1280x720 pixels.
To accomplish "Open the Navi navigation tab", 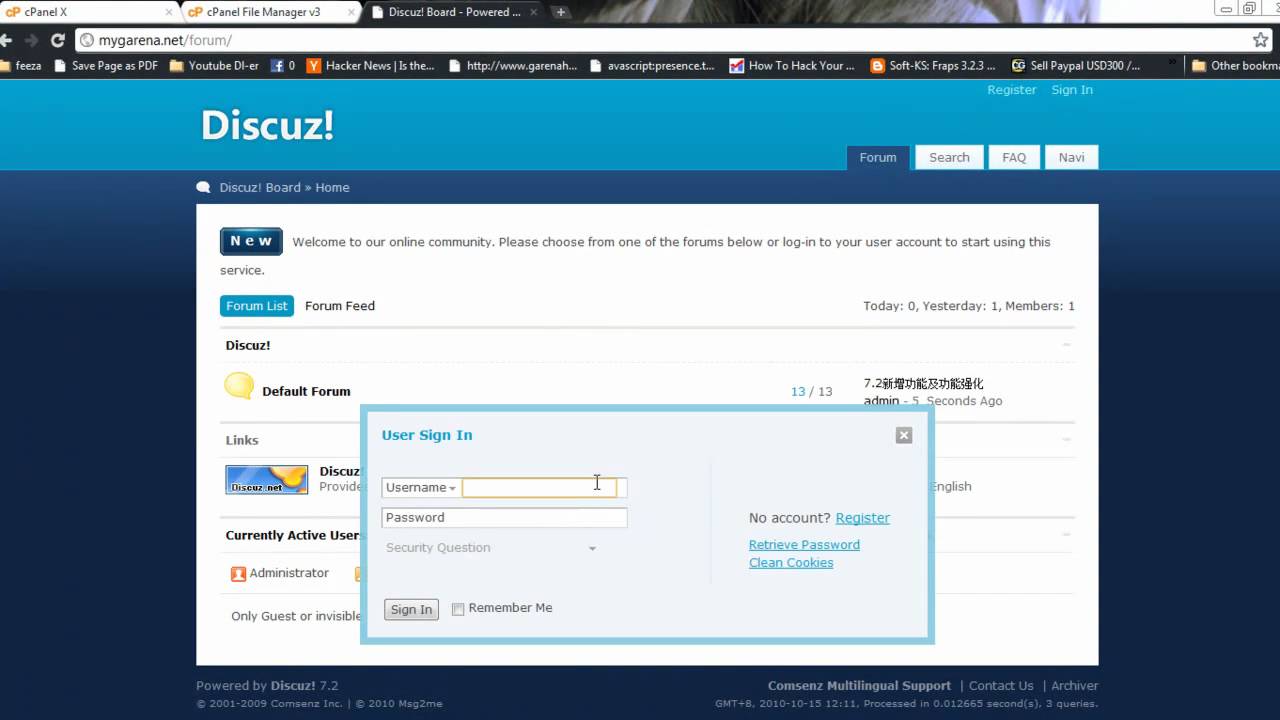I will 1072,157.
